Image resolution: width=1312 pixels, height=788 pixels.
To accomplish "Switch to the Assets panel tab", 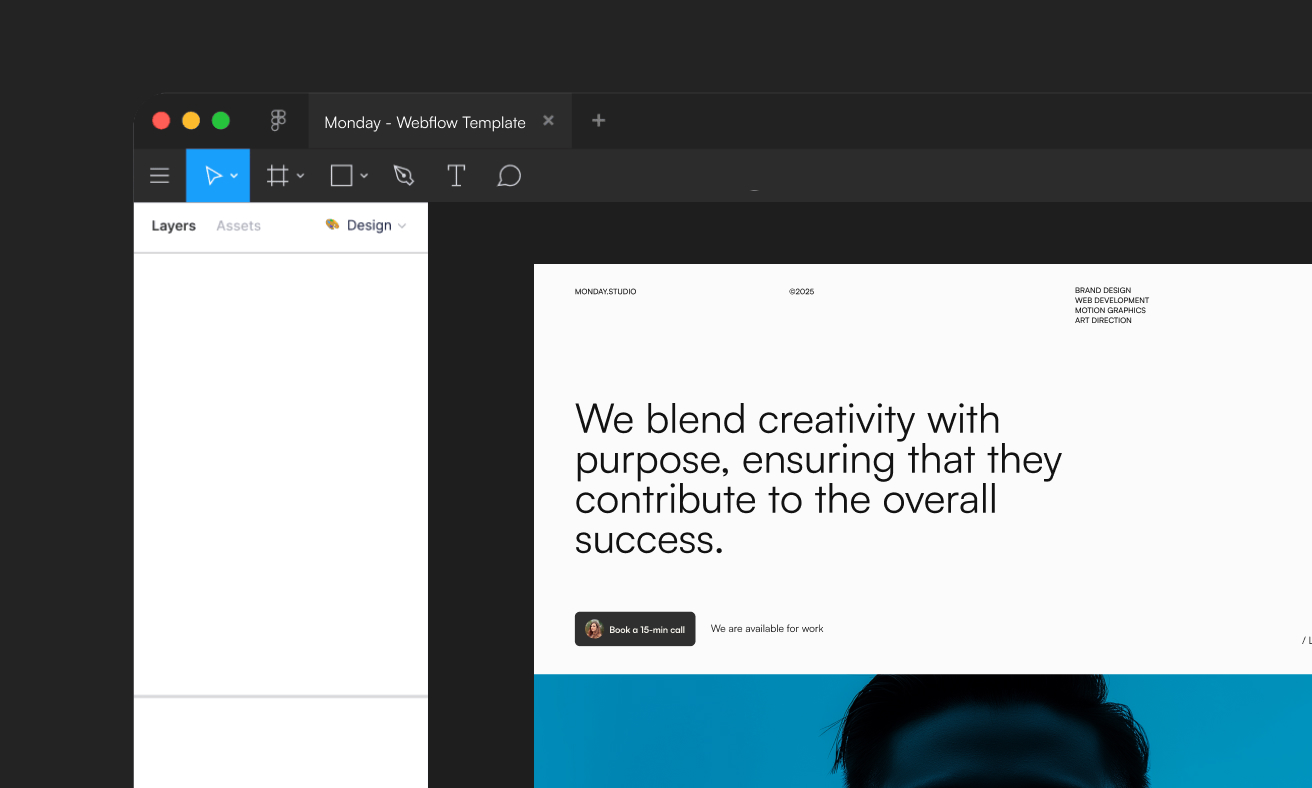I will [238, 226].
